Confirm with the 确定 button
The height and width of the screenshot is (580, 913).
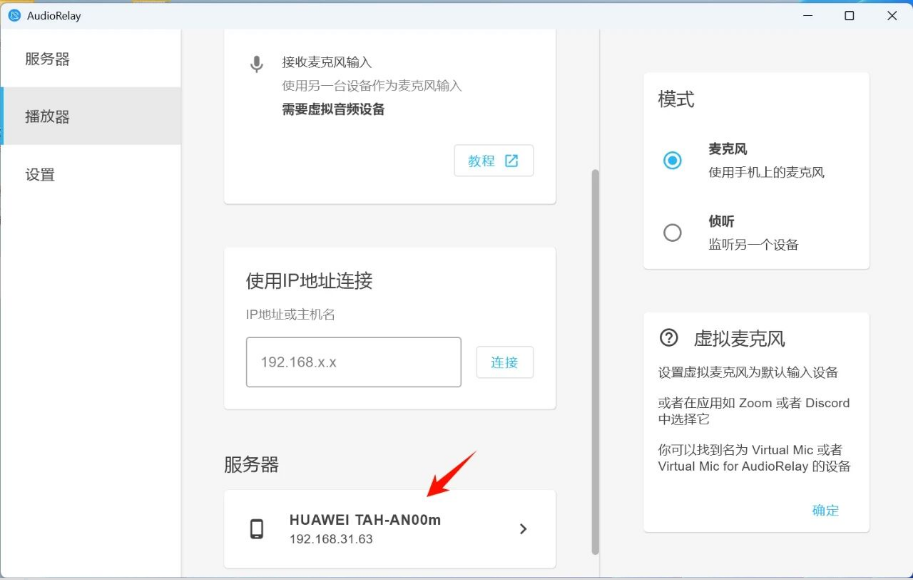[x=826, y=511]
